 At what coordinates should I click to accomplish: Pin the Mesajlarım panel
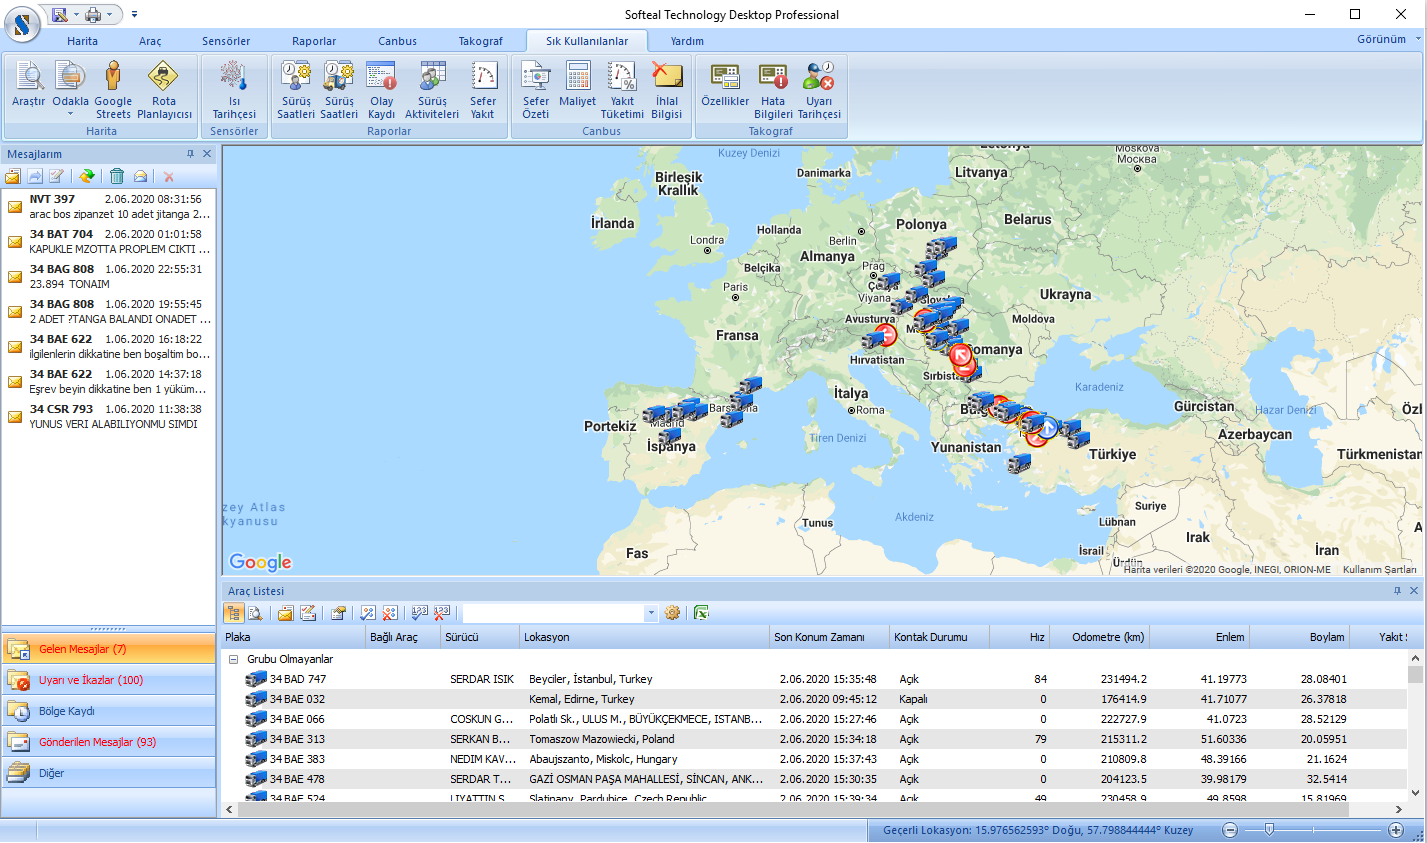point(190,154)
